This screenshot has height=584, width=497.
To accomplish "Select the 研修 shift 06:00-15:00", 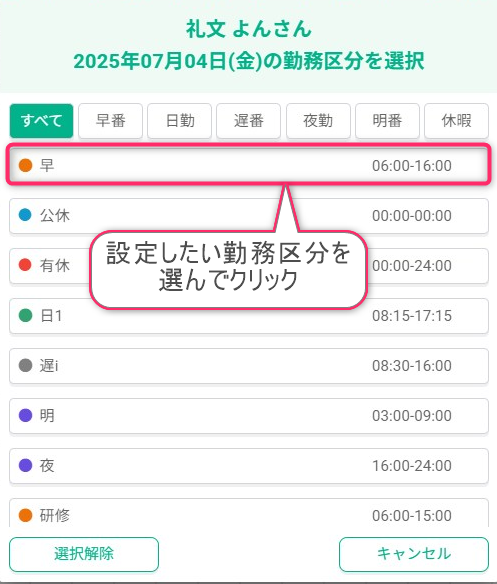I will click(248, 513).
